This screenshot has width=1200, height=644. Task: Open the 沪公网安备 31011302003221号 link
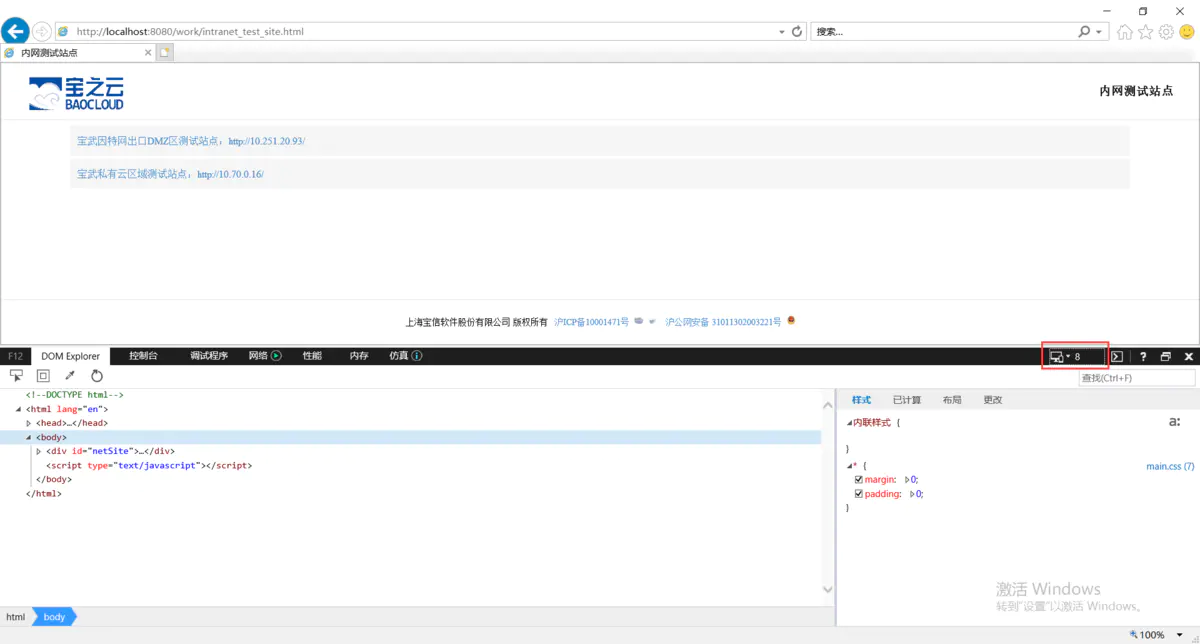pos(723,322)
